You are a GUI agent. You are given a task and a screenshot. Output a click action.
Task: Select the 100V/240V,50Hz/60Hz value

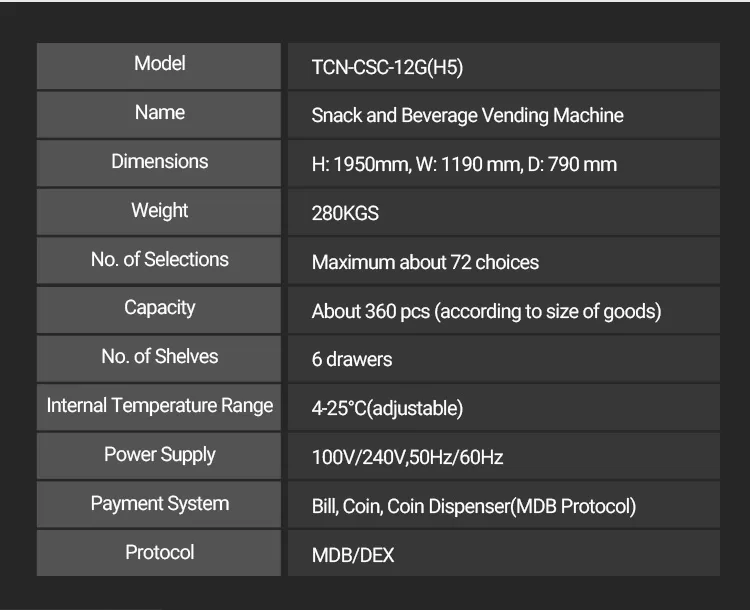tap(407, 458)
